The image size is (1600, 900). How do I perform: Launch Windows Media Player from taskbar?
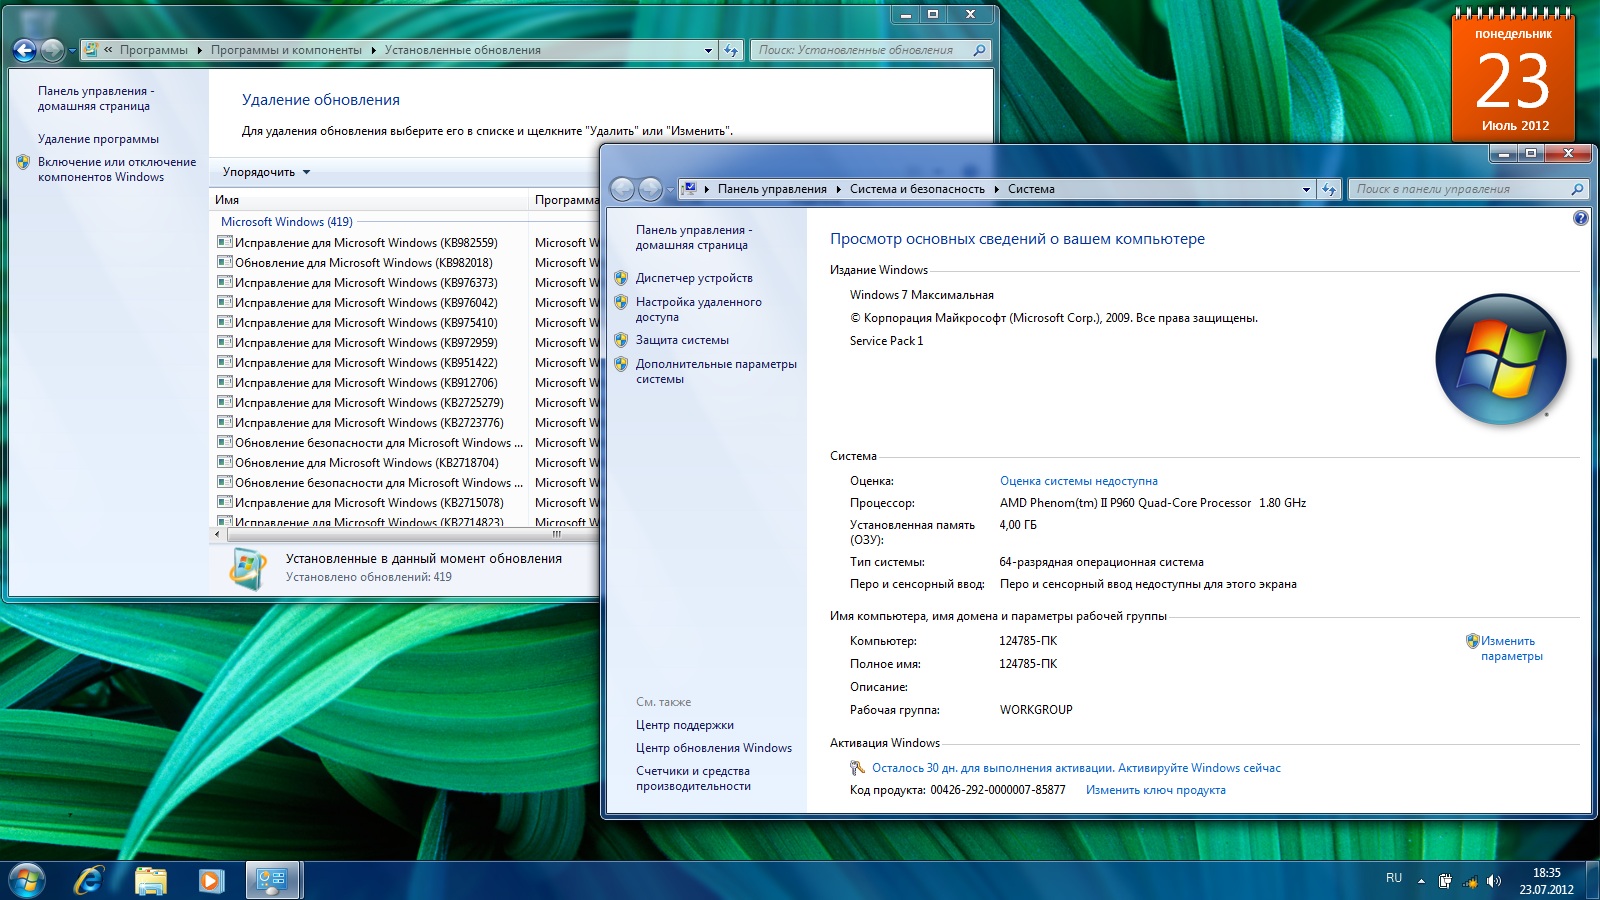point(210,880)
